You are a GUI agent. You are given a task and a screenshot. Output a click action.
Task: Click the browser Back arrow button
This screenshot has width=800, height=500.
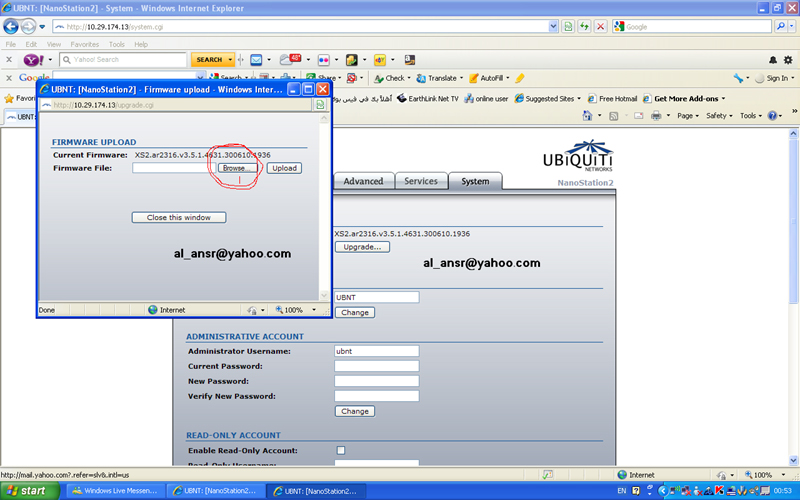click(x=11, y=26)
